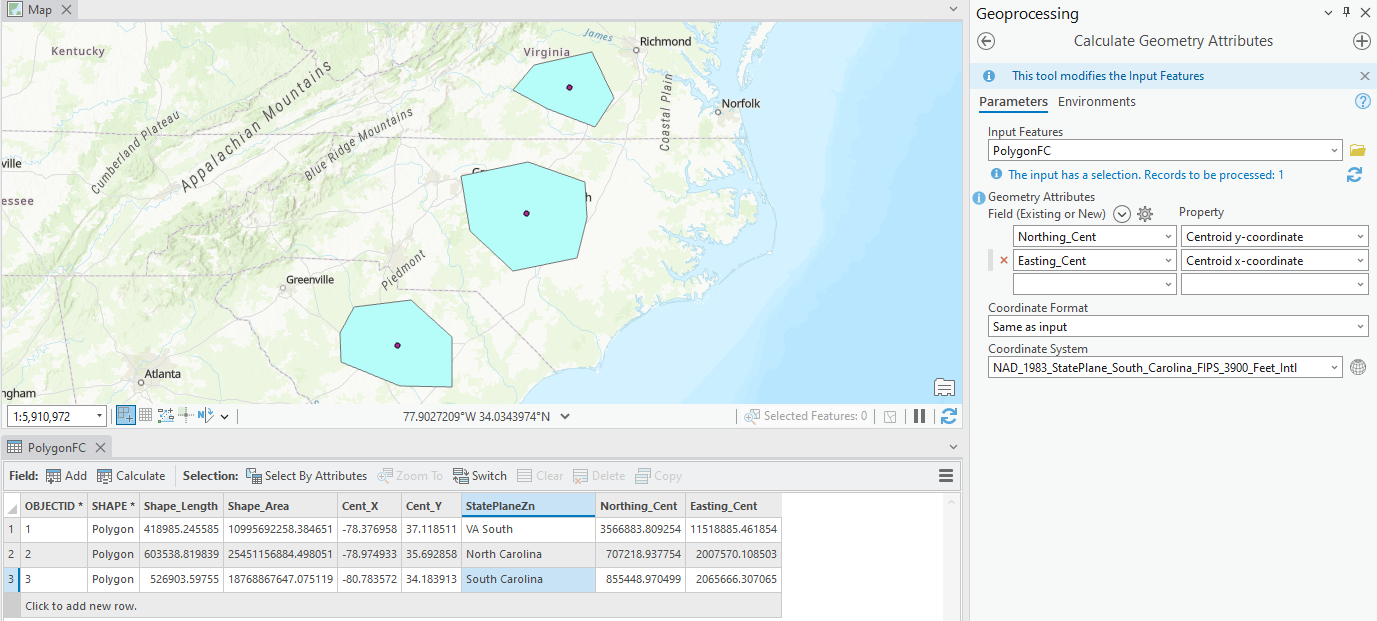Select the Parameters tab

(1013, 101)
